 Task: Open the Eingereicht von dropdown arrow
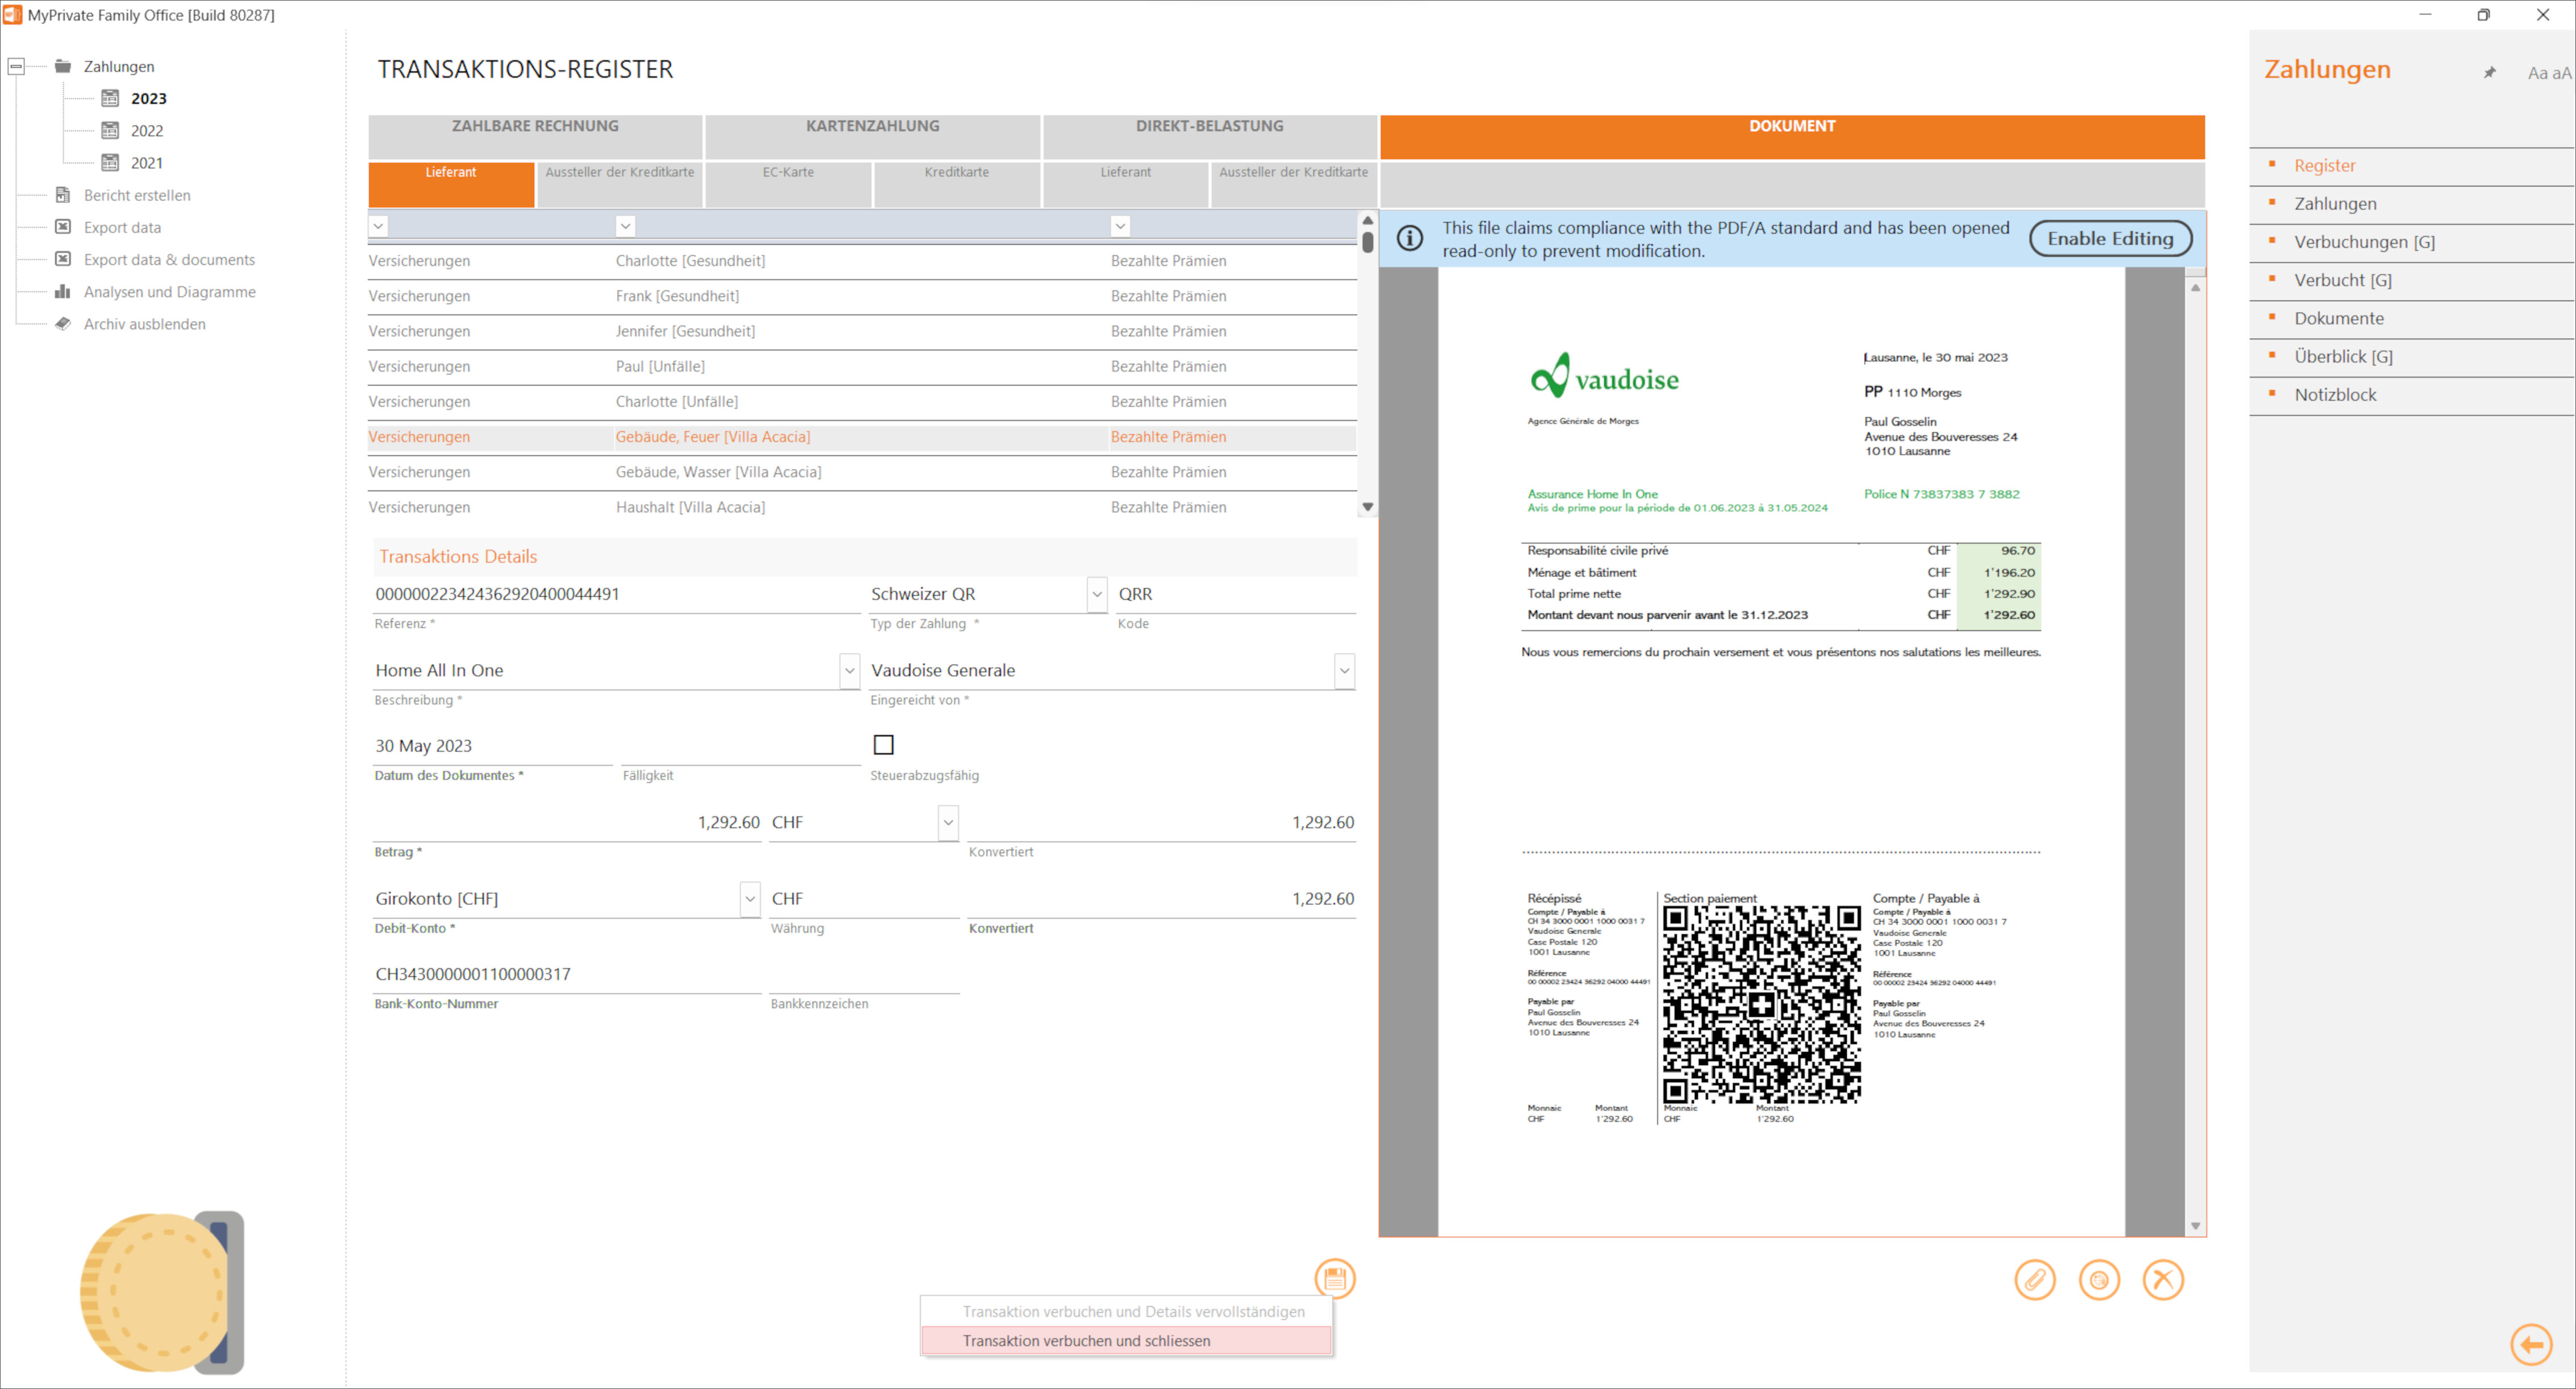pyautogui.click(x=1344, y=670)
